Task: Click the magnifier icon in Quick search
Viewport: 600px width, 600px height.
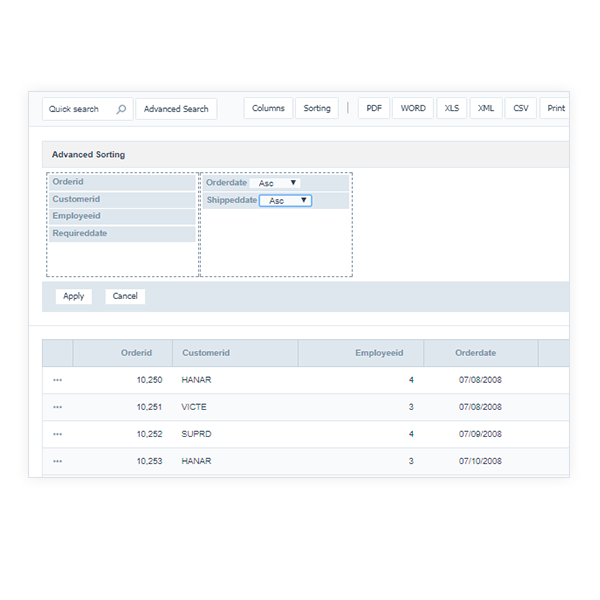Action: pos(121,109)
